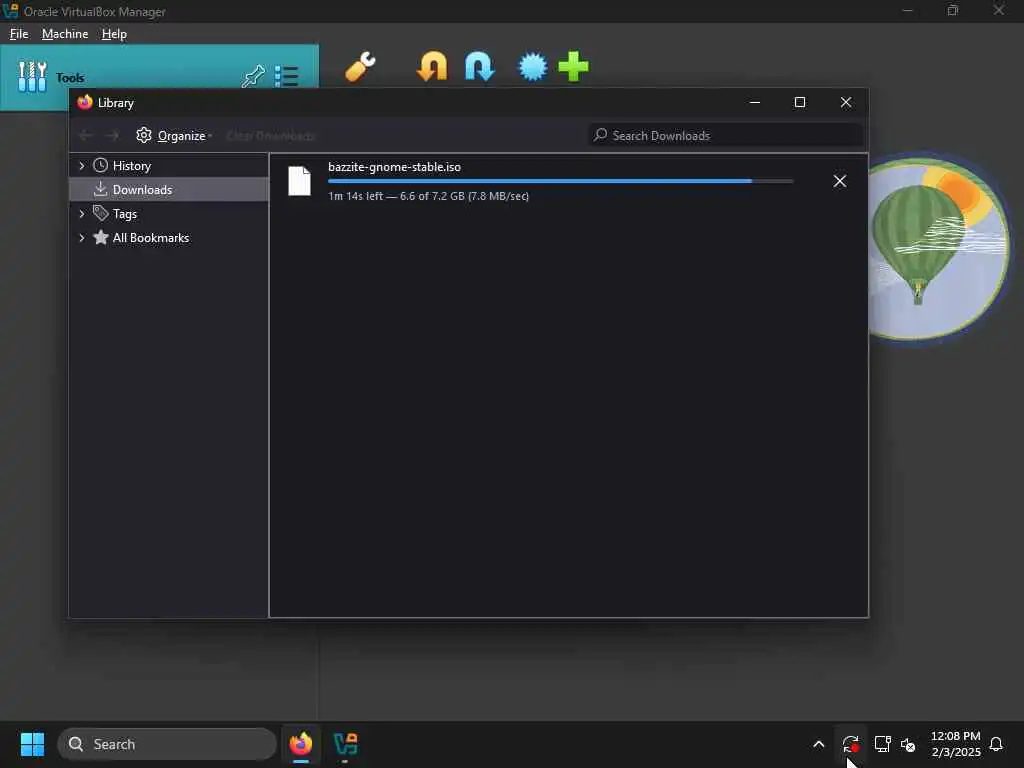Viewport: 1024px width, 768px height.
Task: Click the VirtualBox logo in the title bar
Action: pyautogui.click(x=10, y=10)
